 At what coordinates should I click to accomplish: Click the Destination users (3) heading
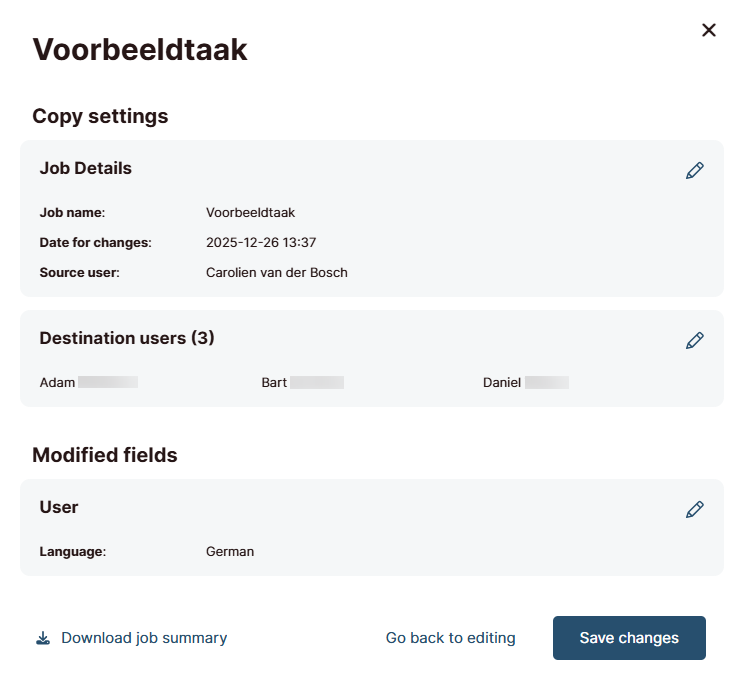click(127, 338)
